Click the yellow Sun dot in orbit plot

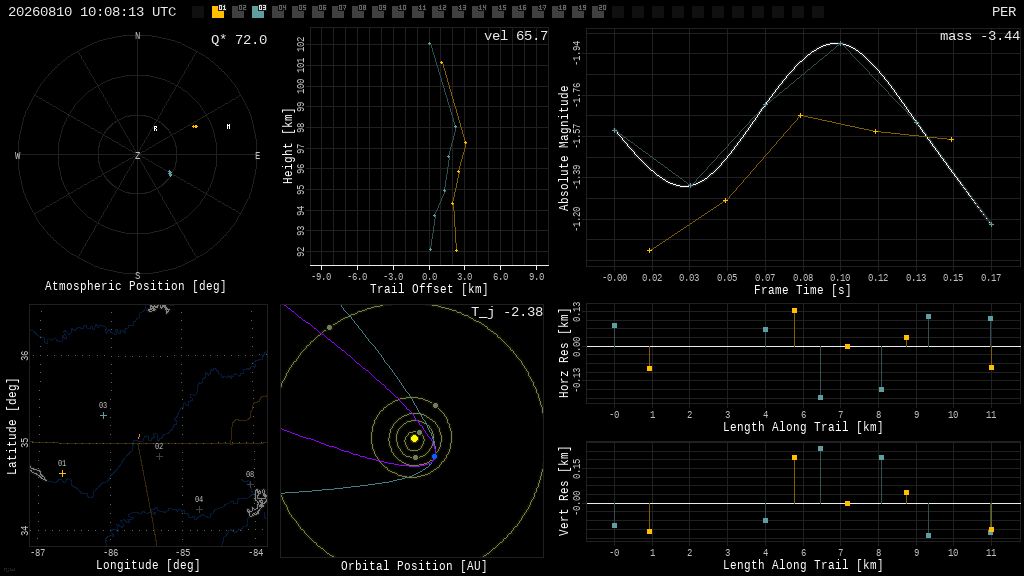click(x=414, y=439)
